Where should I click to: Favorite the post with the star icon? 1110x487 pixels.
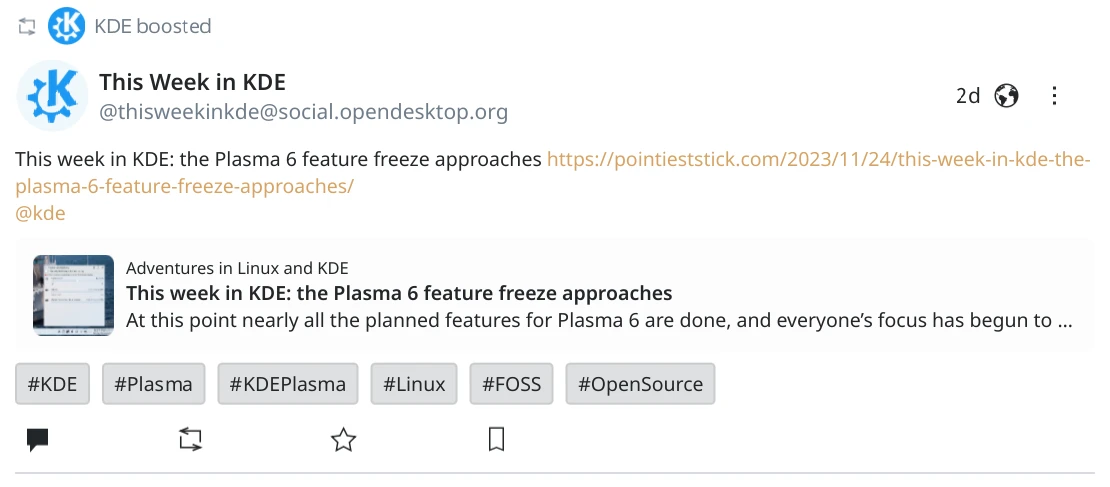[343, 440]
